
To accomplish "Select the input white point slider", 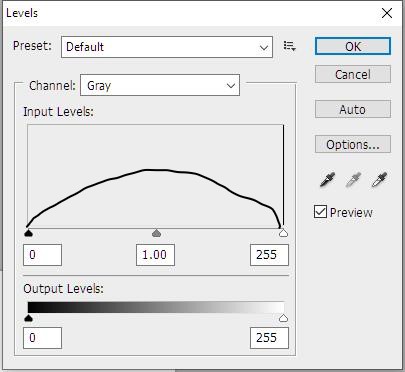I will (x=283, y=232).
